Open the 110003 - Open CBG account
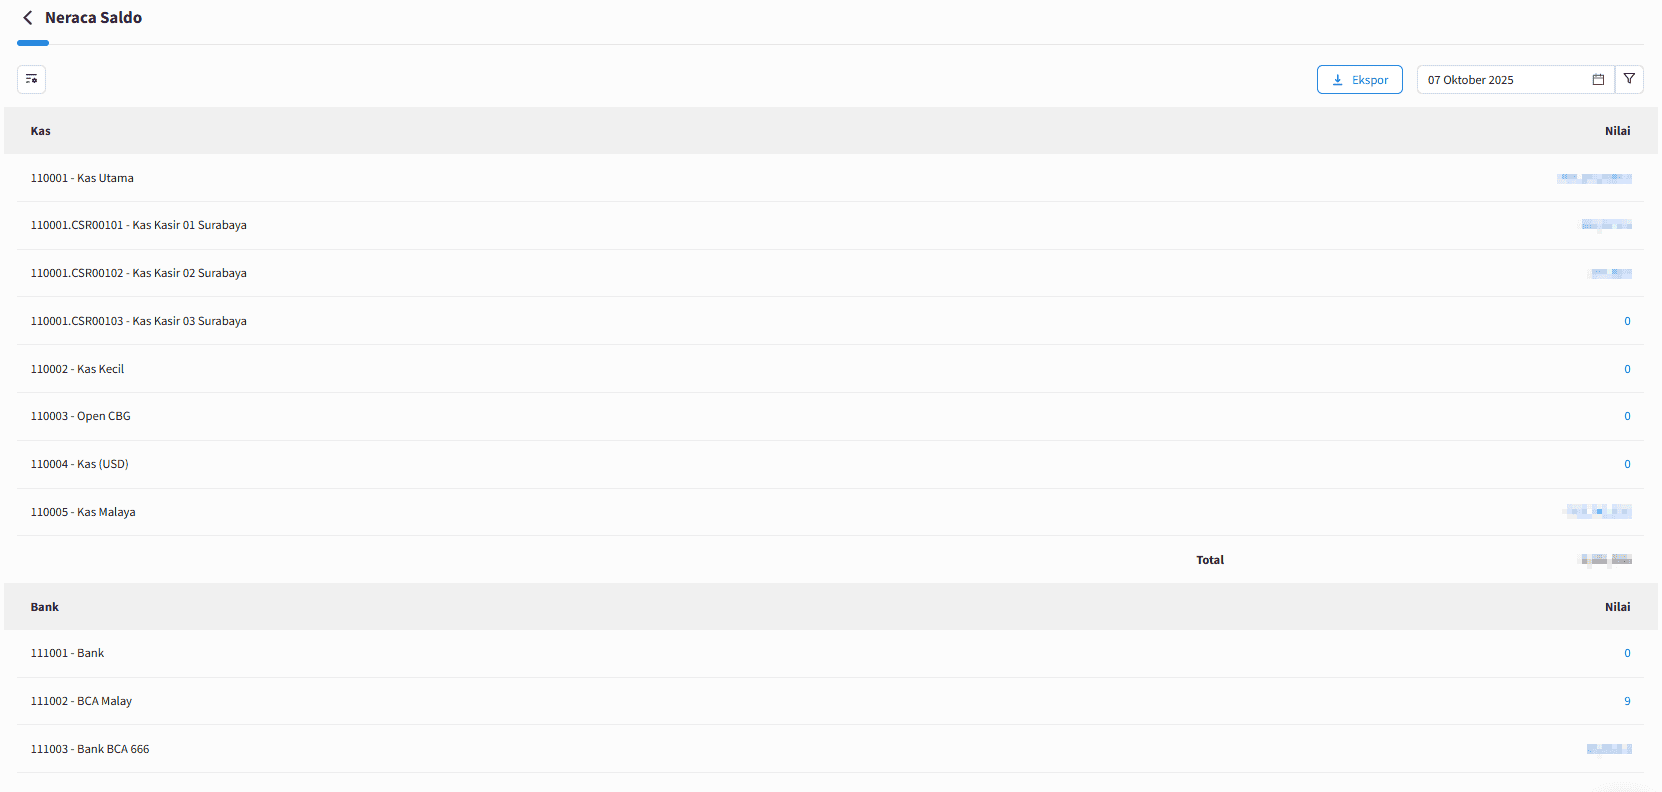This screenshot has height=792, width=1662. pos(80,416)
